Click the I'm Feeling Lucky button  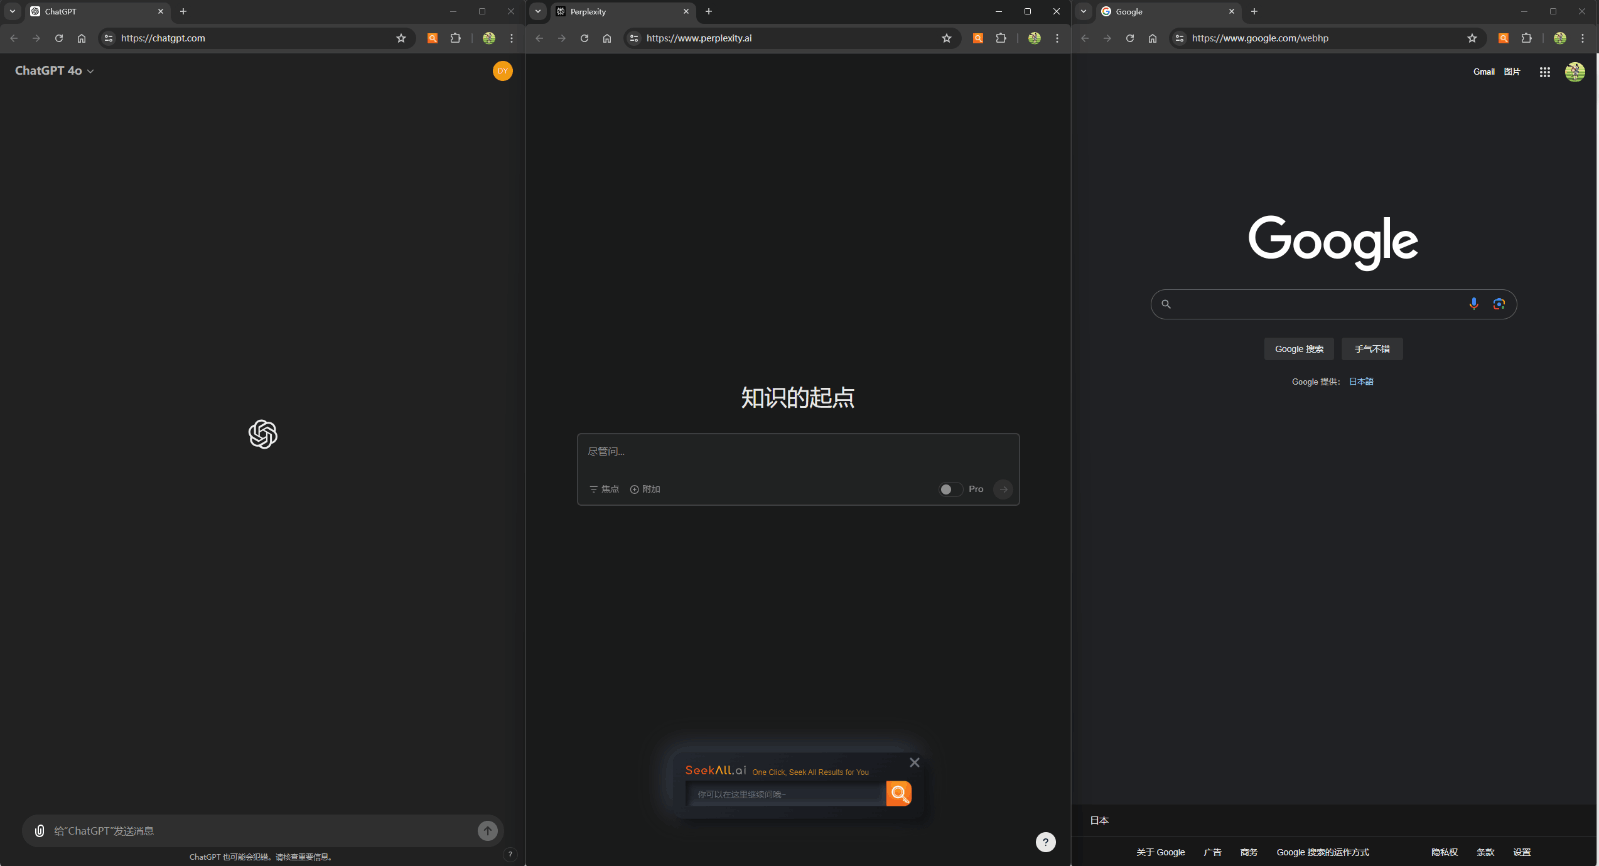(1372, 349)
